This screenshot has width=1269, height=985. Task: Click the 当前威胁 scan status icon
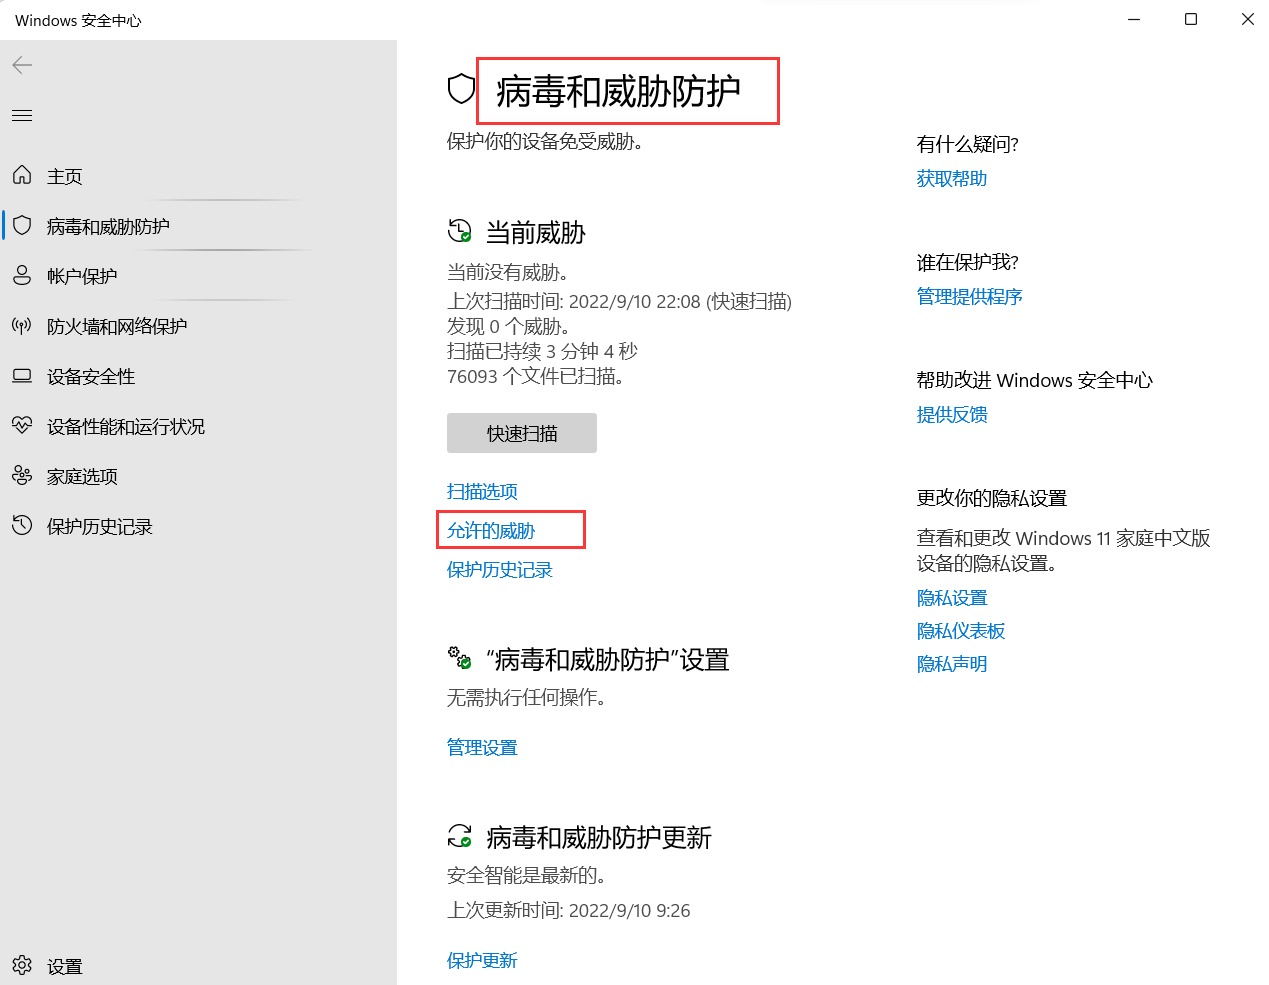point(459,232)
